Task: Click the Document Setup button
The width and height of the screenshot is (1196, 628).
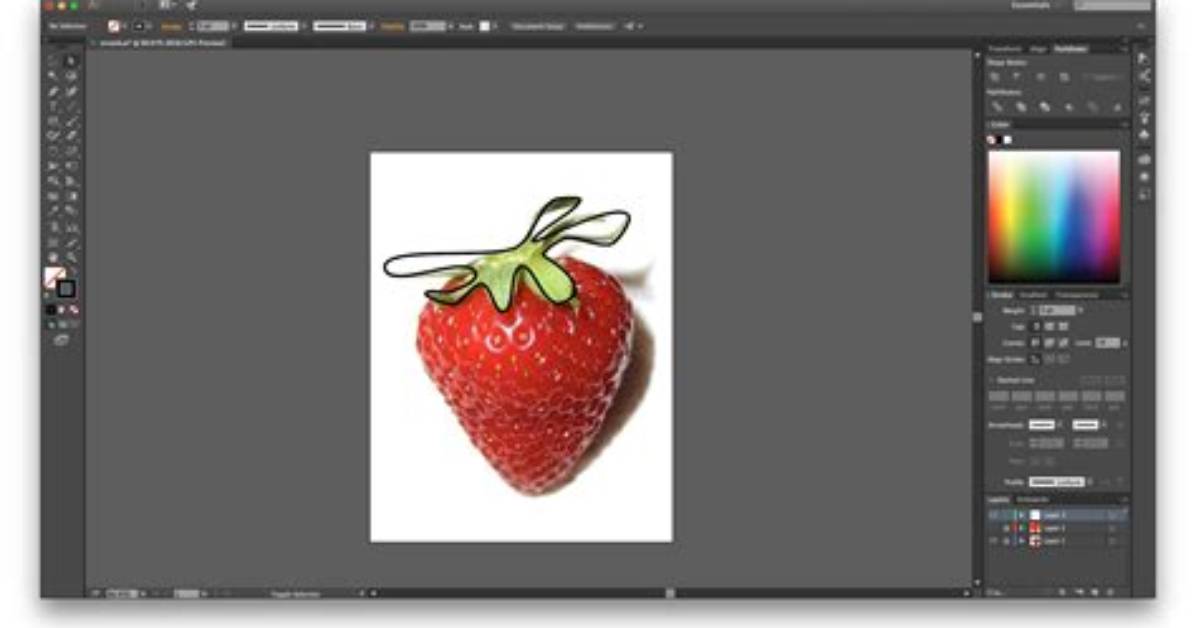Action: [x=538, y=26]
